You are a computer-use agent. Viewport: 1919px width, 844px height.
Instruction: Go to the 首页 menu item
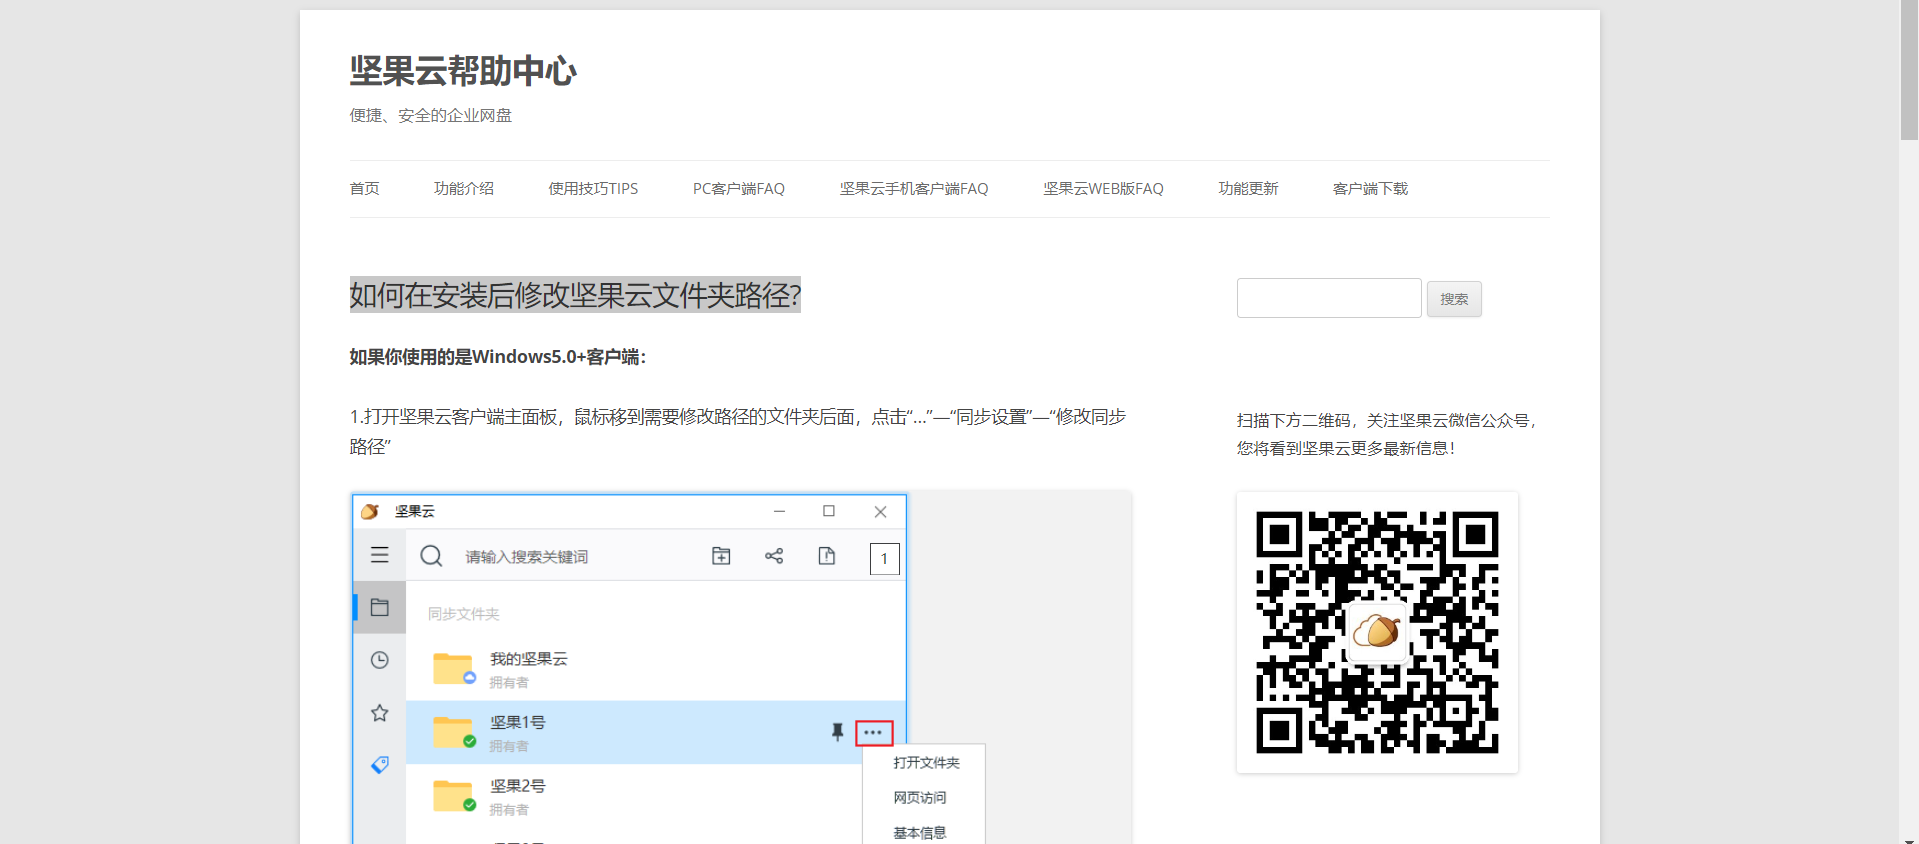[x=364, y=188]
